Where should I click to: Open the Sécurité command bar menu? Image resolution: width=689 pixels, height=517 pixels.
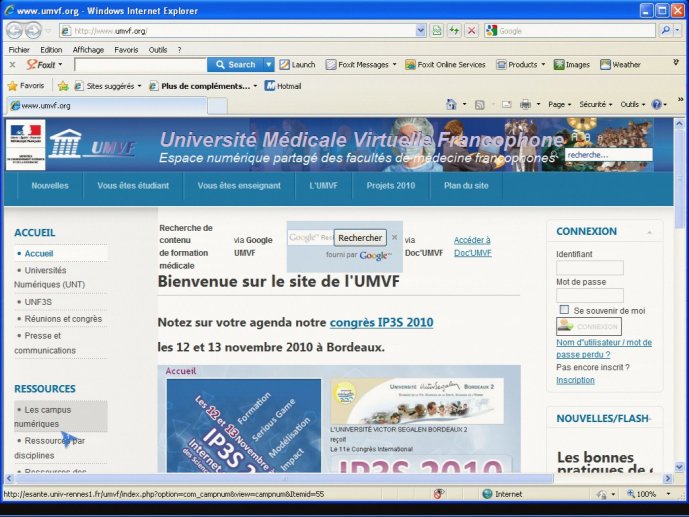(595, 105)
